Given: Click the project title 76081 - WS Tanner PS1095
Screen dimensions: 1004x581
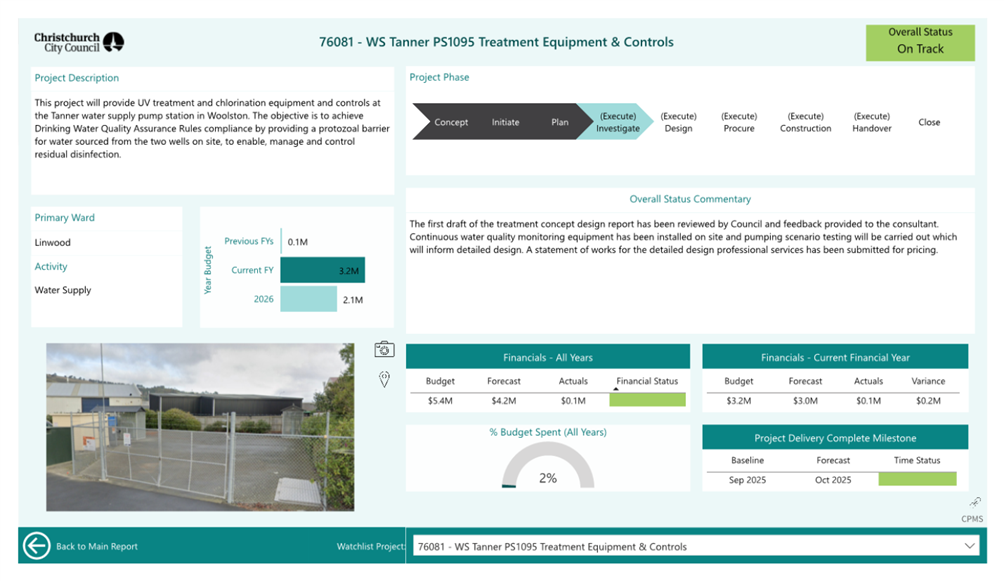Looking at the screenshot, I should [496, 42].
